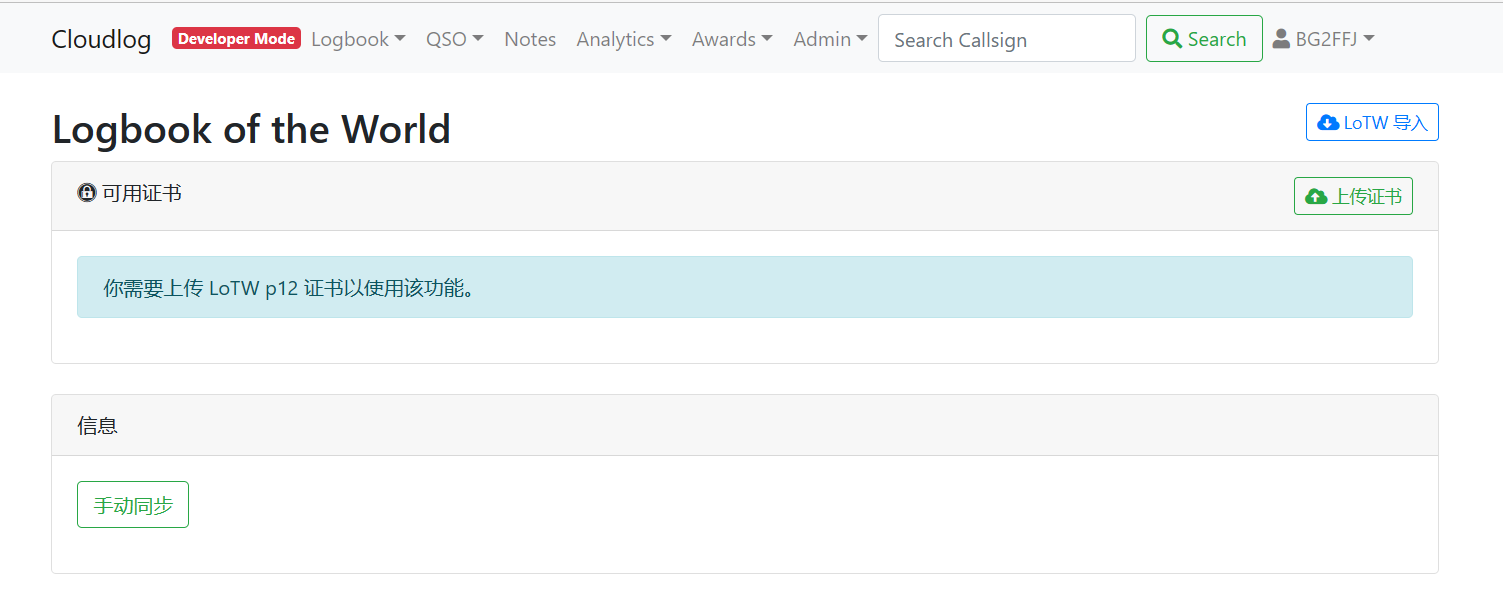The image size is (1503, 603).
Task: Expand the Awards menu
Action: (732, 39)
